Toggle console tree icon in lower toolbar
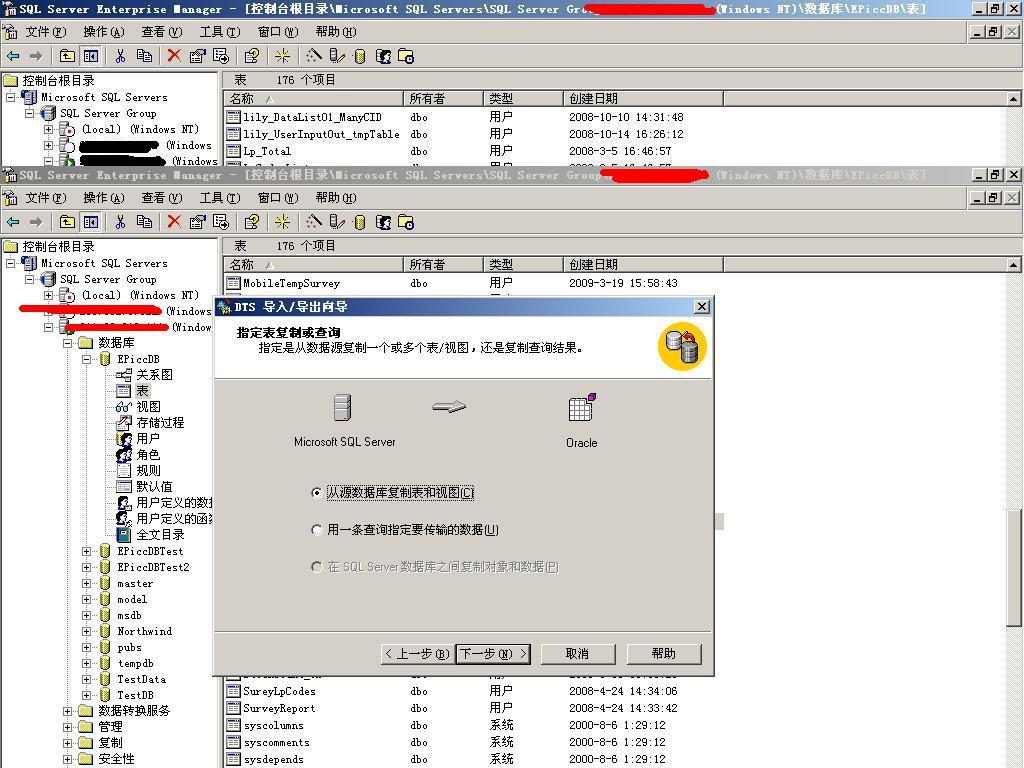This screenshot has width=1024, height=768. tap(91, 222)
